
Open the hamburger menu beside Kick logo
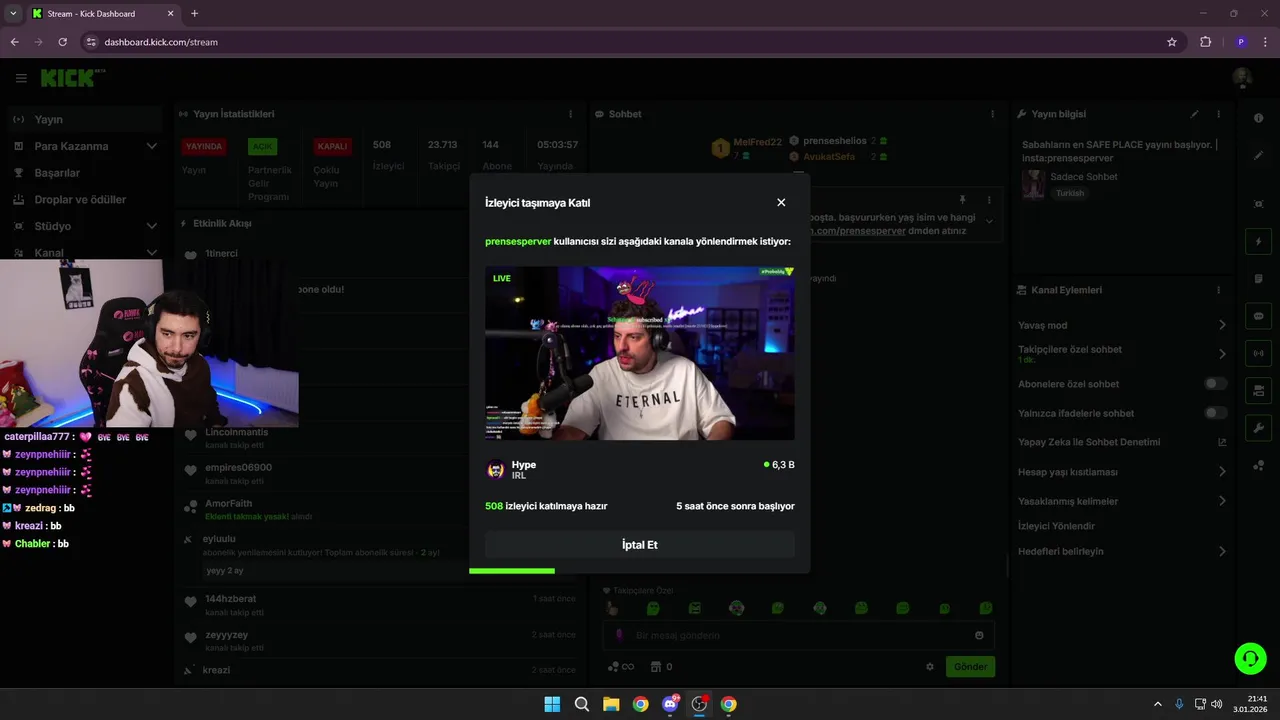21,78
